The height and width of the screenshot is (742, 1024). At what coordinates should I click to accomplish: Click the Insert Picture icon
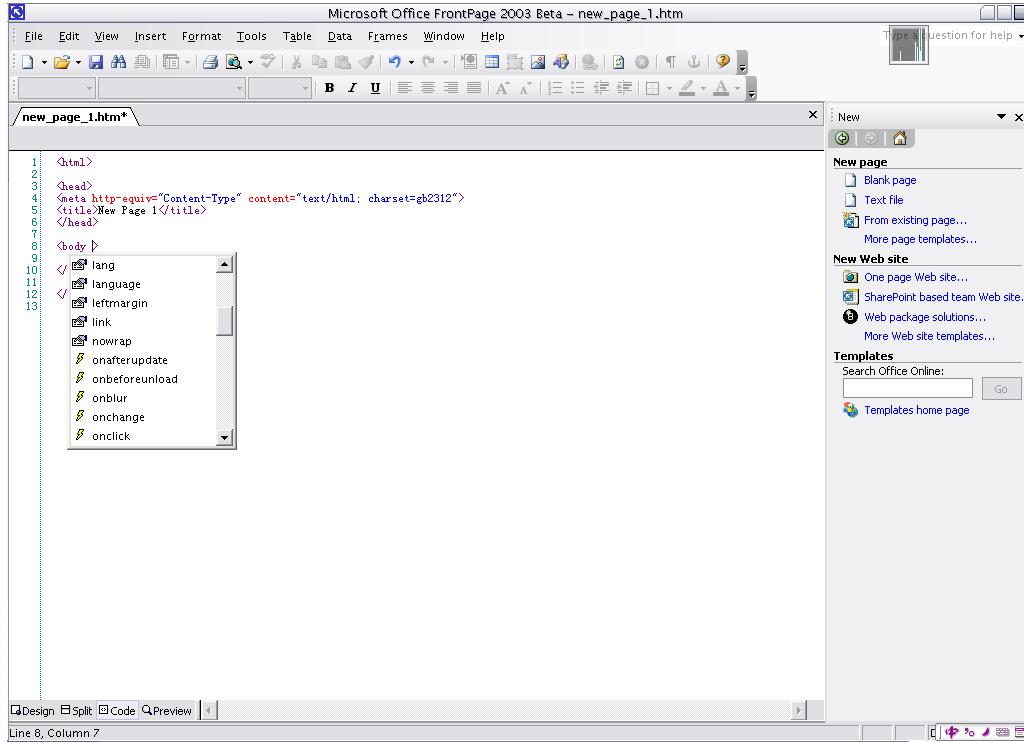[538, 62]
